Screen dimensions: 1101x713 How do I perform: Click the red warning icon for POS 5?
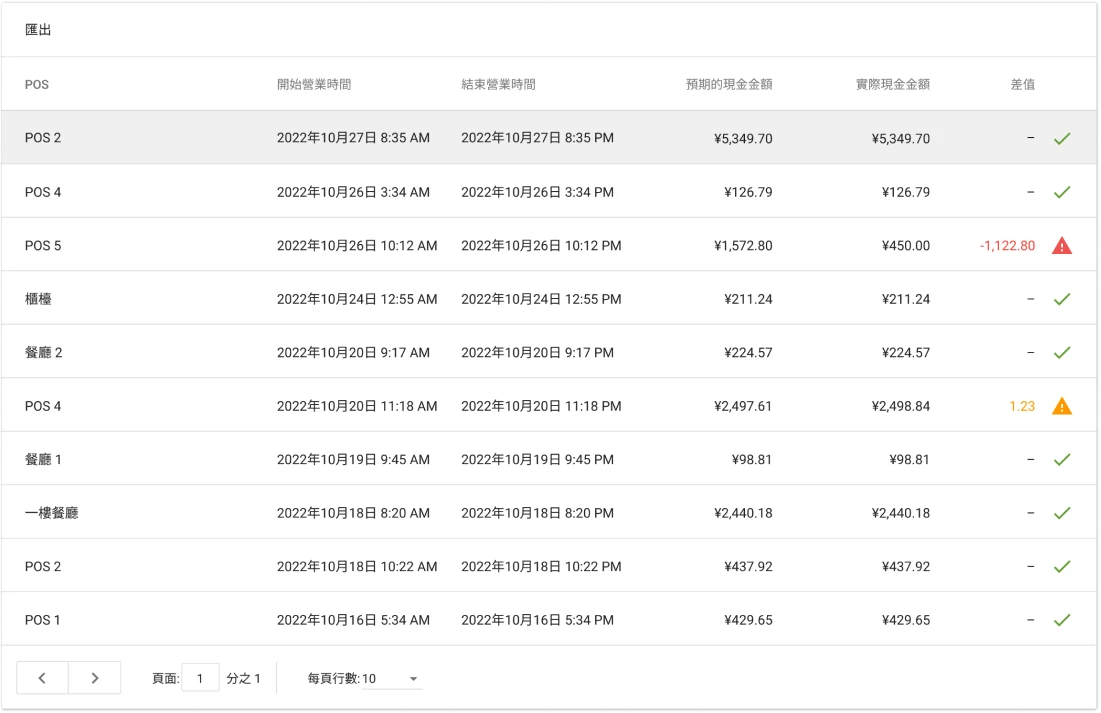click(1061, 245)
